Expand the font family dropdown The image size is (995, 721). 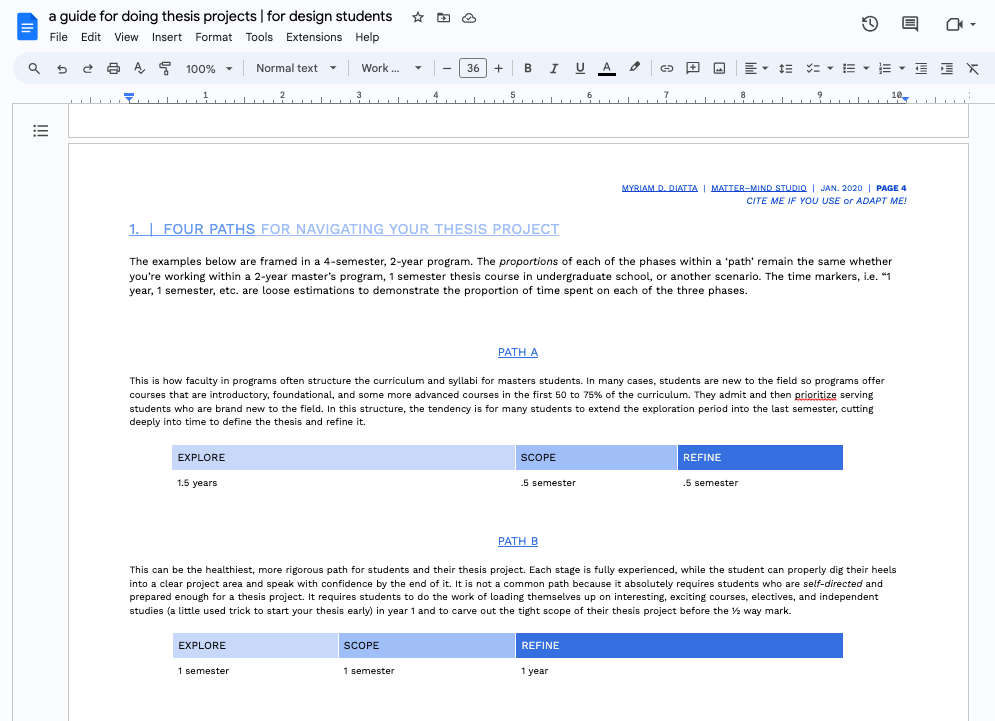pos(390,68)
